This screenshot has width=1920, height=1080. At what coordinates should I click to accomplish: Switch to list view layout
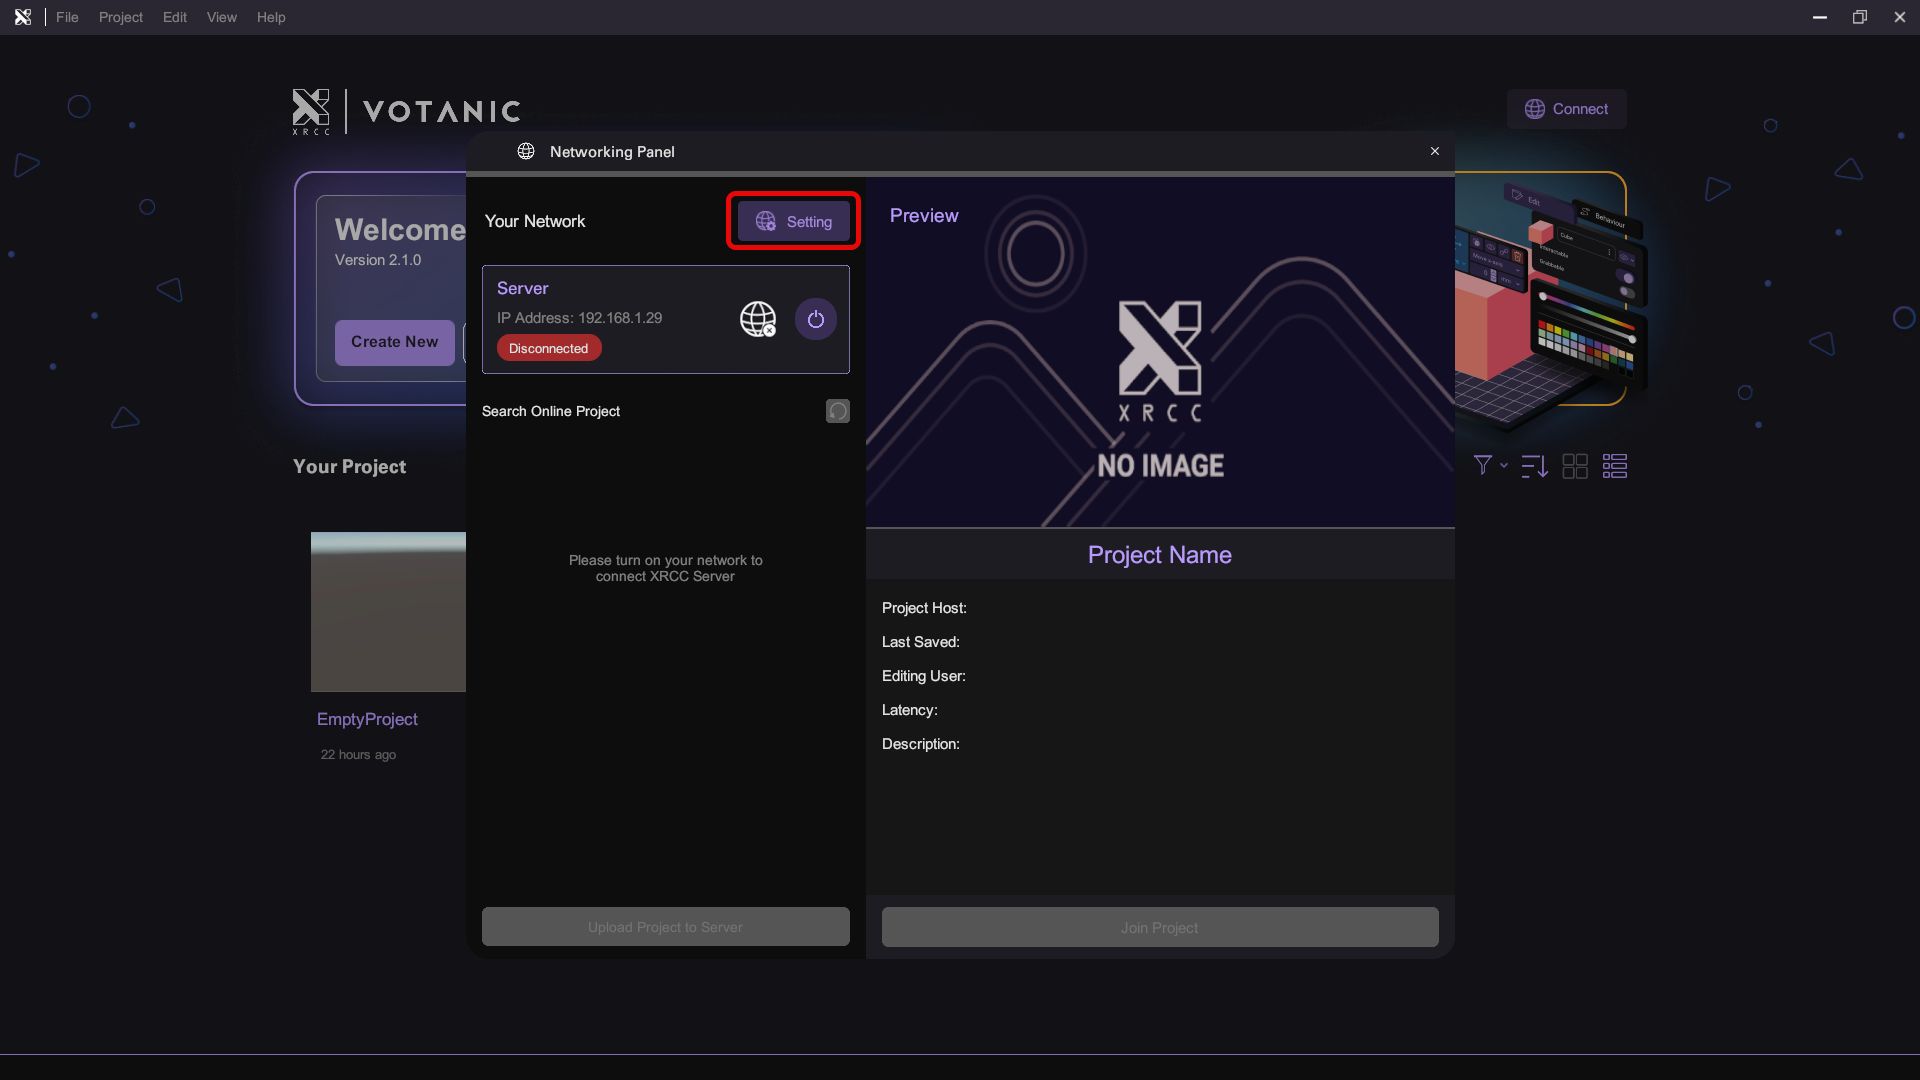(x=1615, y=466)
